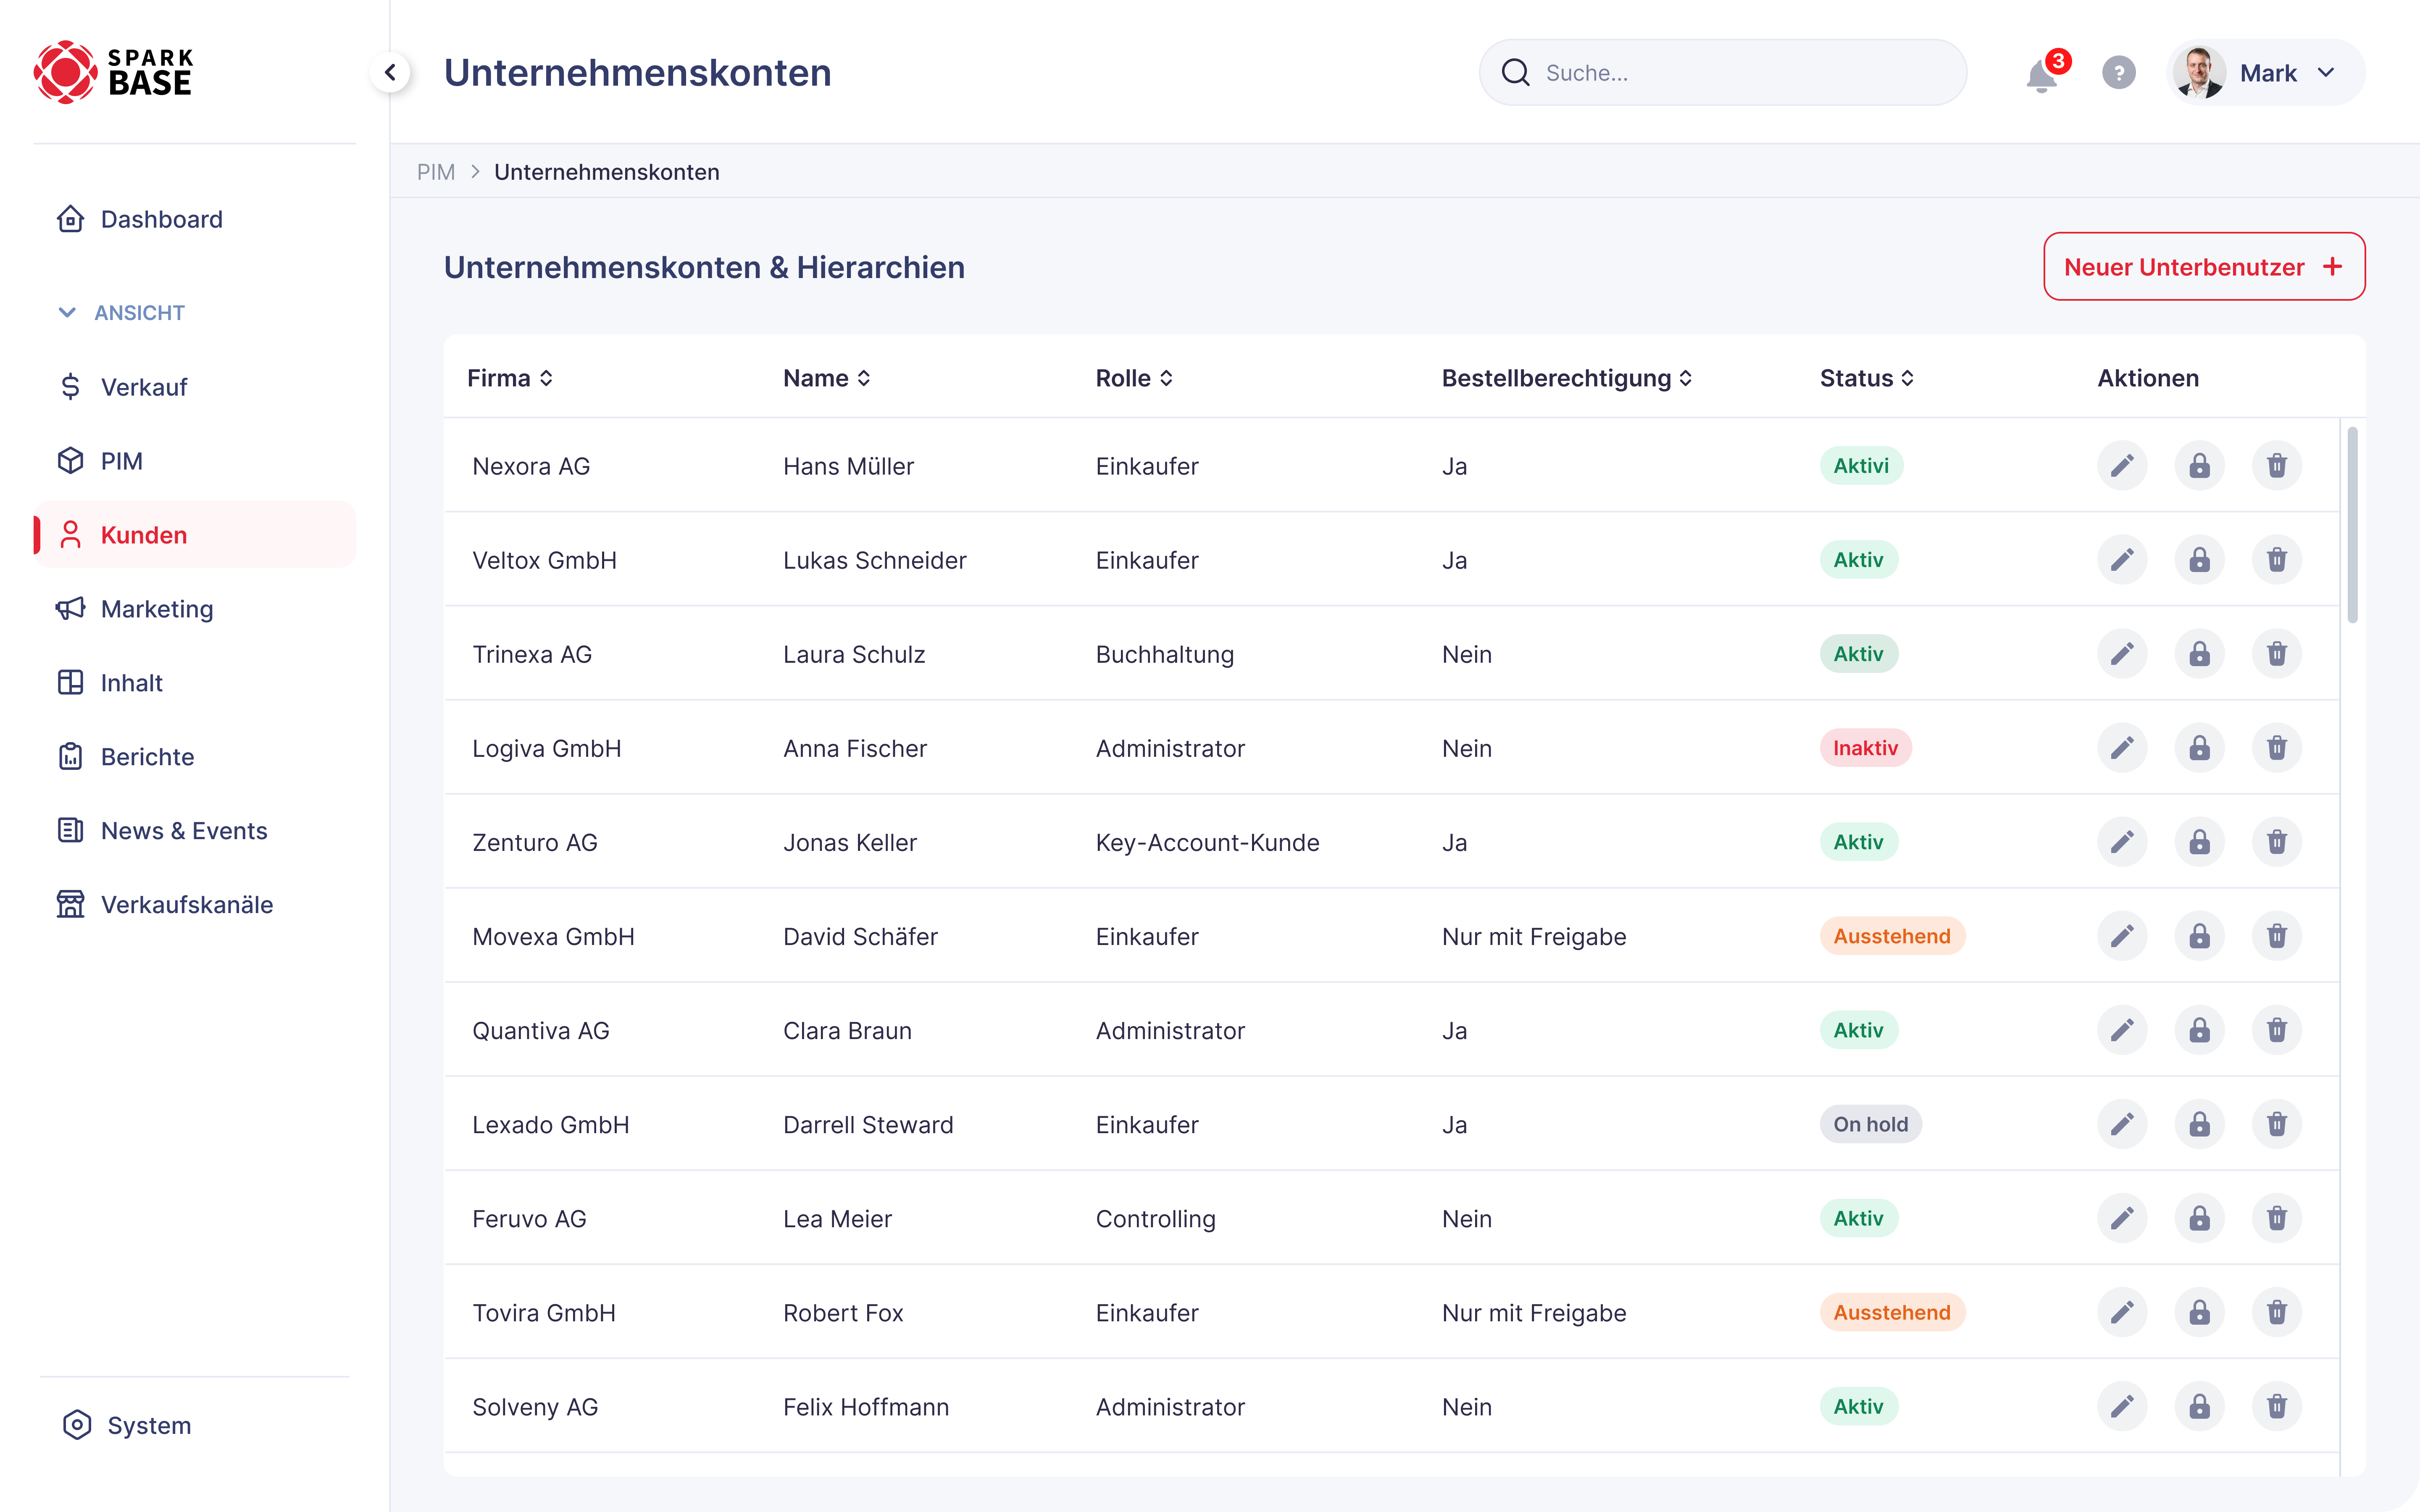Open PIM in the sidebar

pos(195,461)
